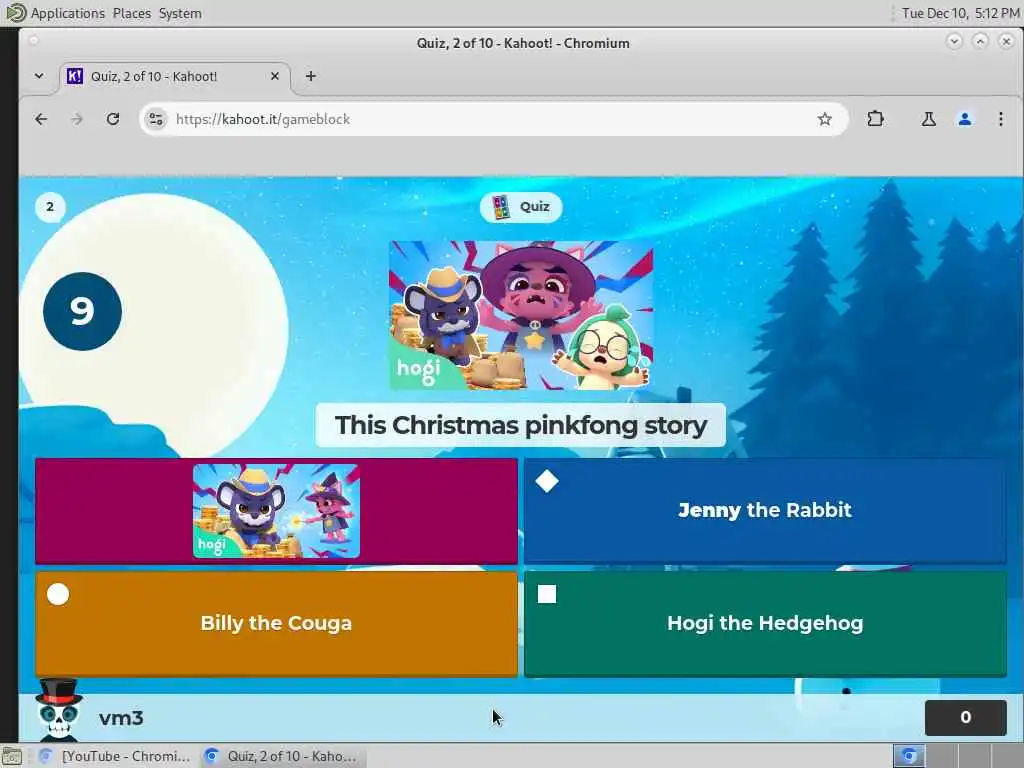Click the circle shape on yellow answer
This screenshot has width=1024, height=768.
[58, 594]
